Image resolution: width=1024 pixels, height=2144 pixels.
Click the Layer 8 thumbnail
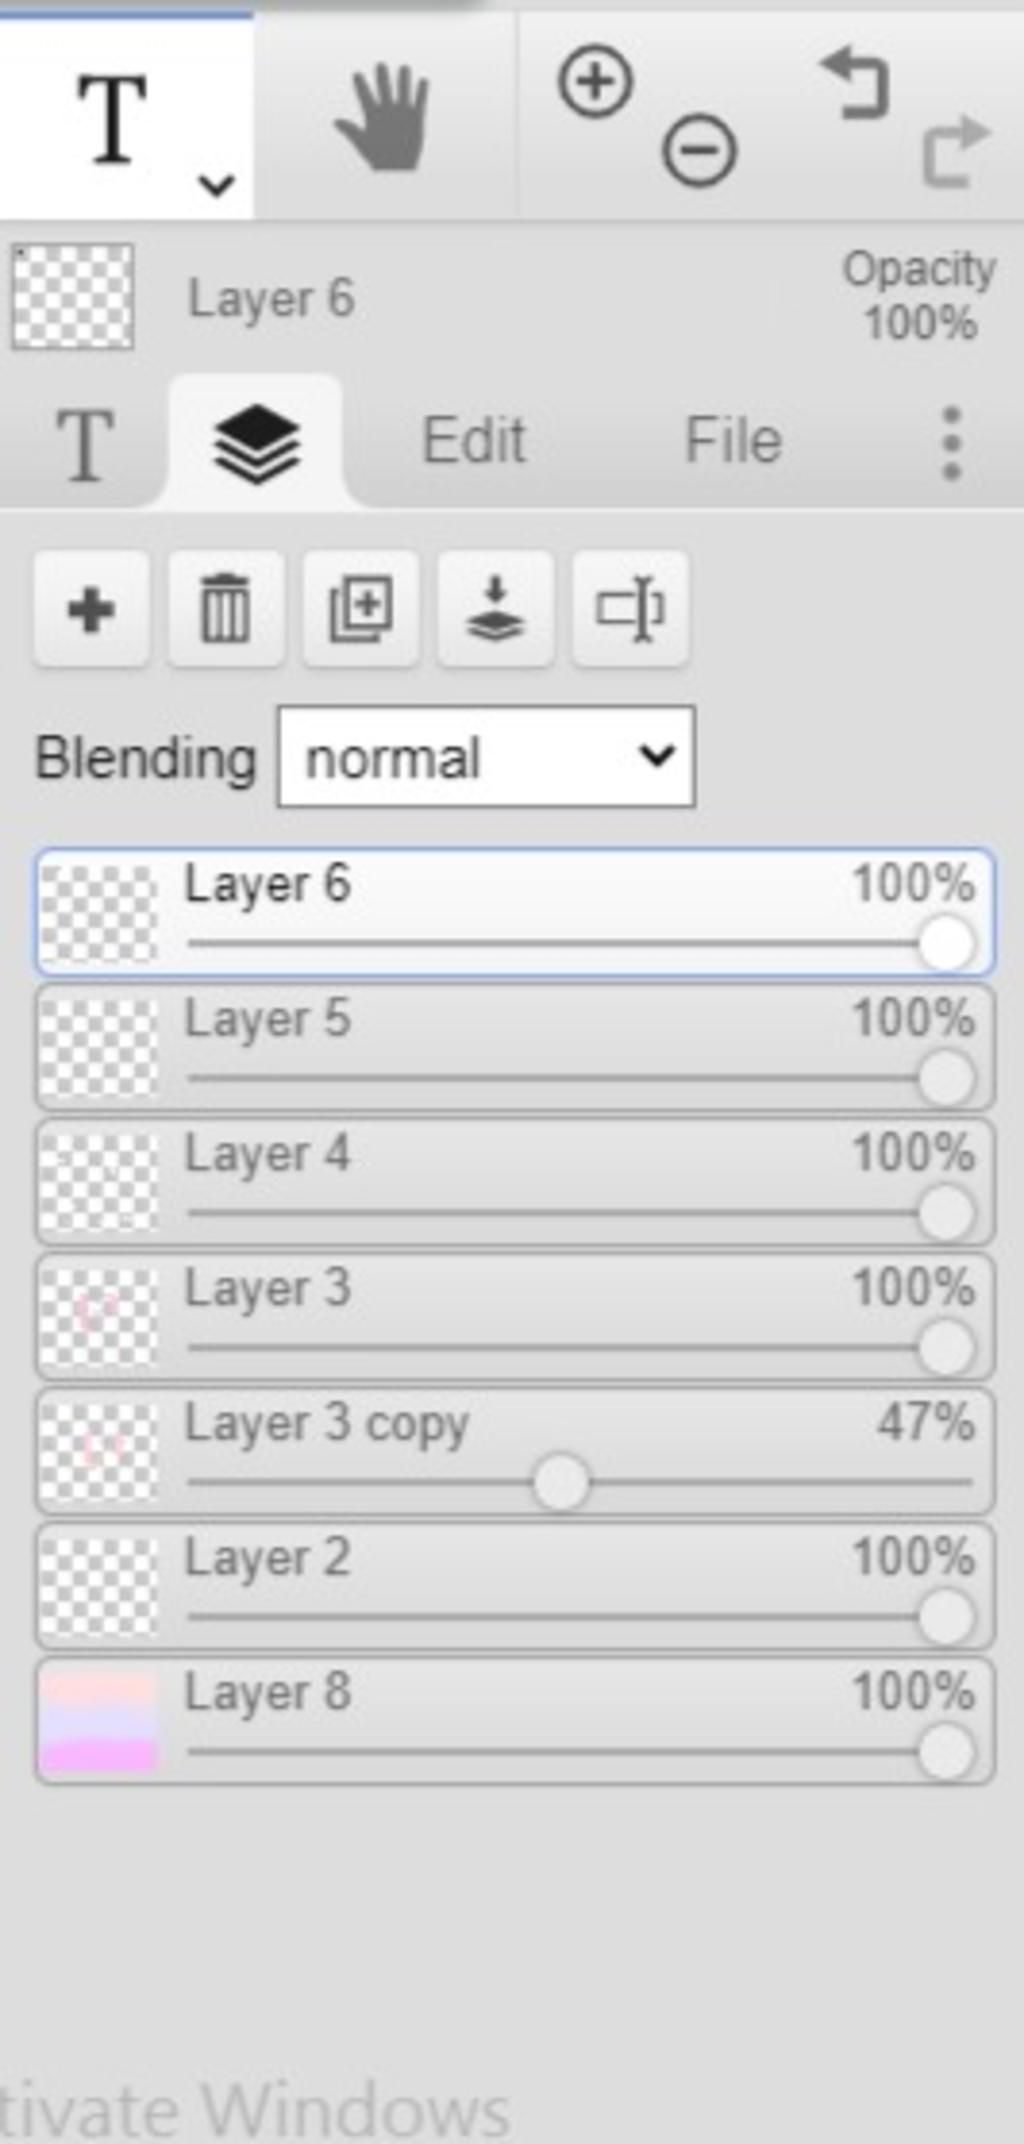[98, 1721]
